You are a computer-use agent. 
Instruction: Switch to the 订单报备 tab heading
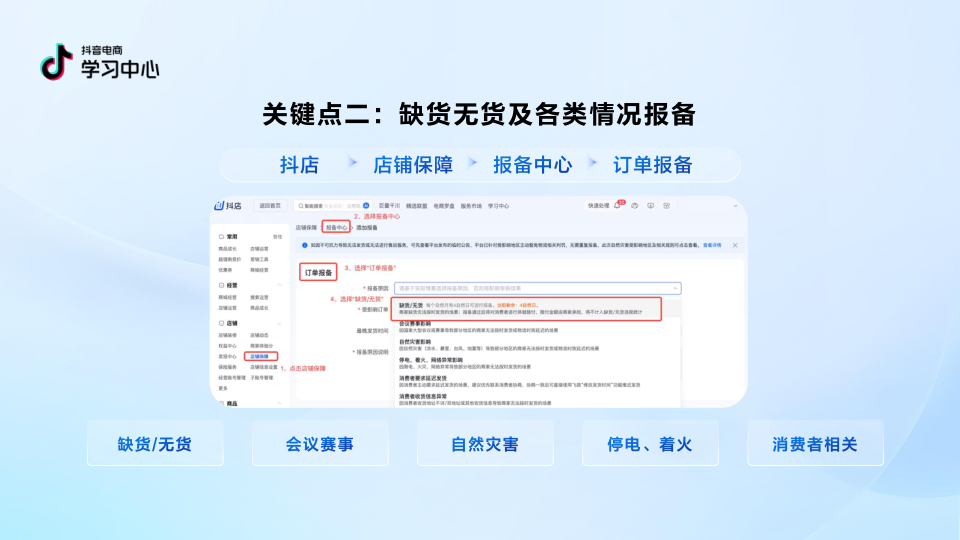[318, 272]
